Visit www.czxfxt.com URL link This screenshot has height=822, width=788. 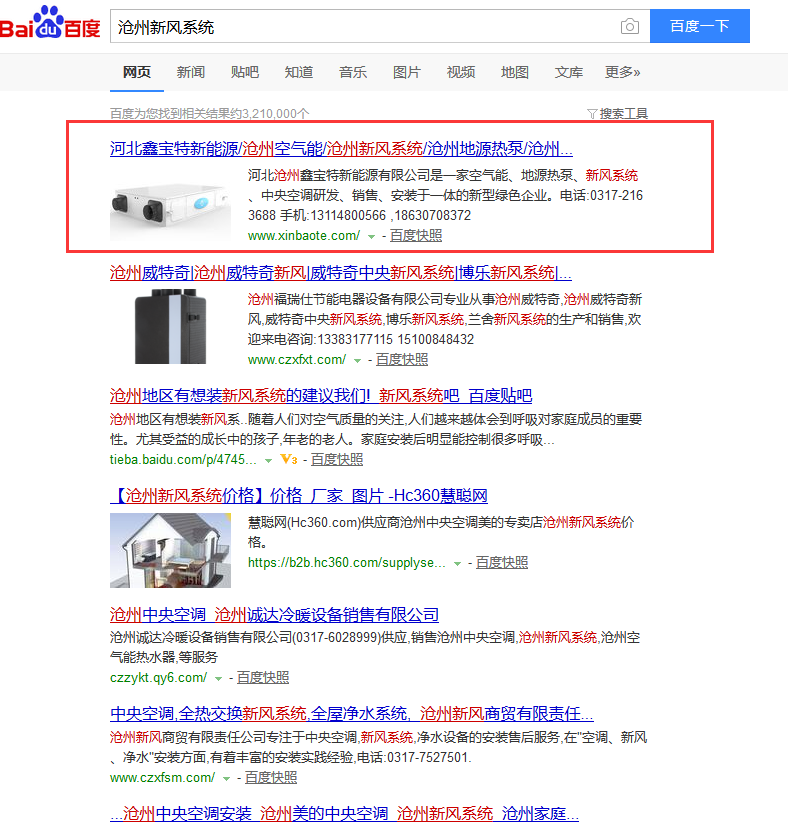click(297, 360)
